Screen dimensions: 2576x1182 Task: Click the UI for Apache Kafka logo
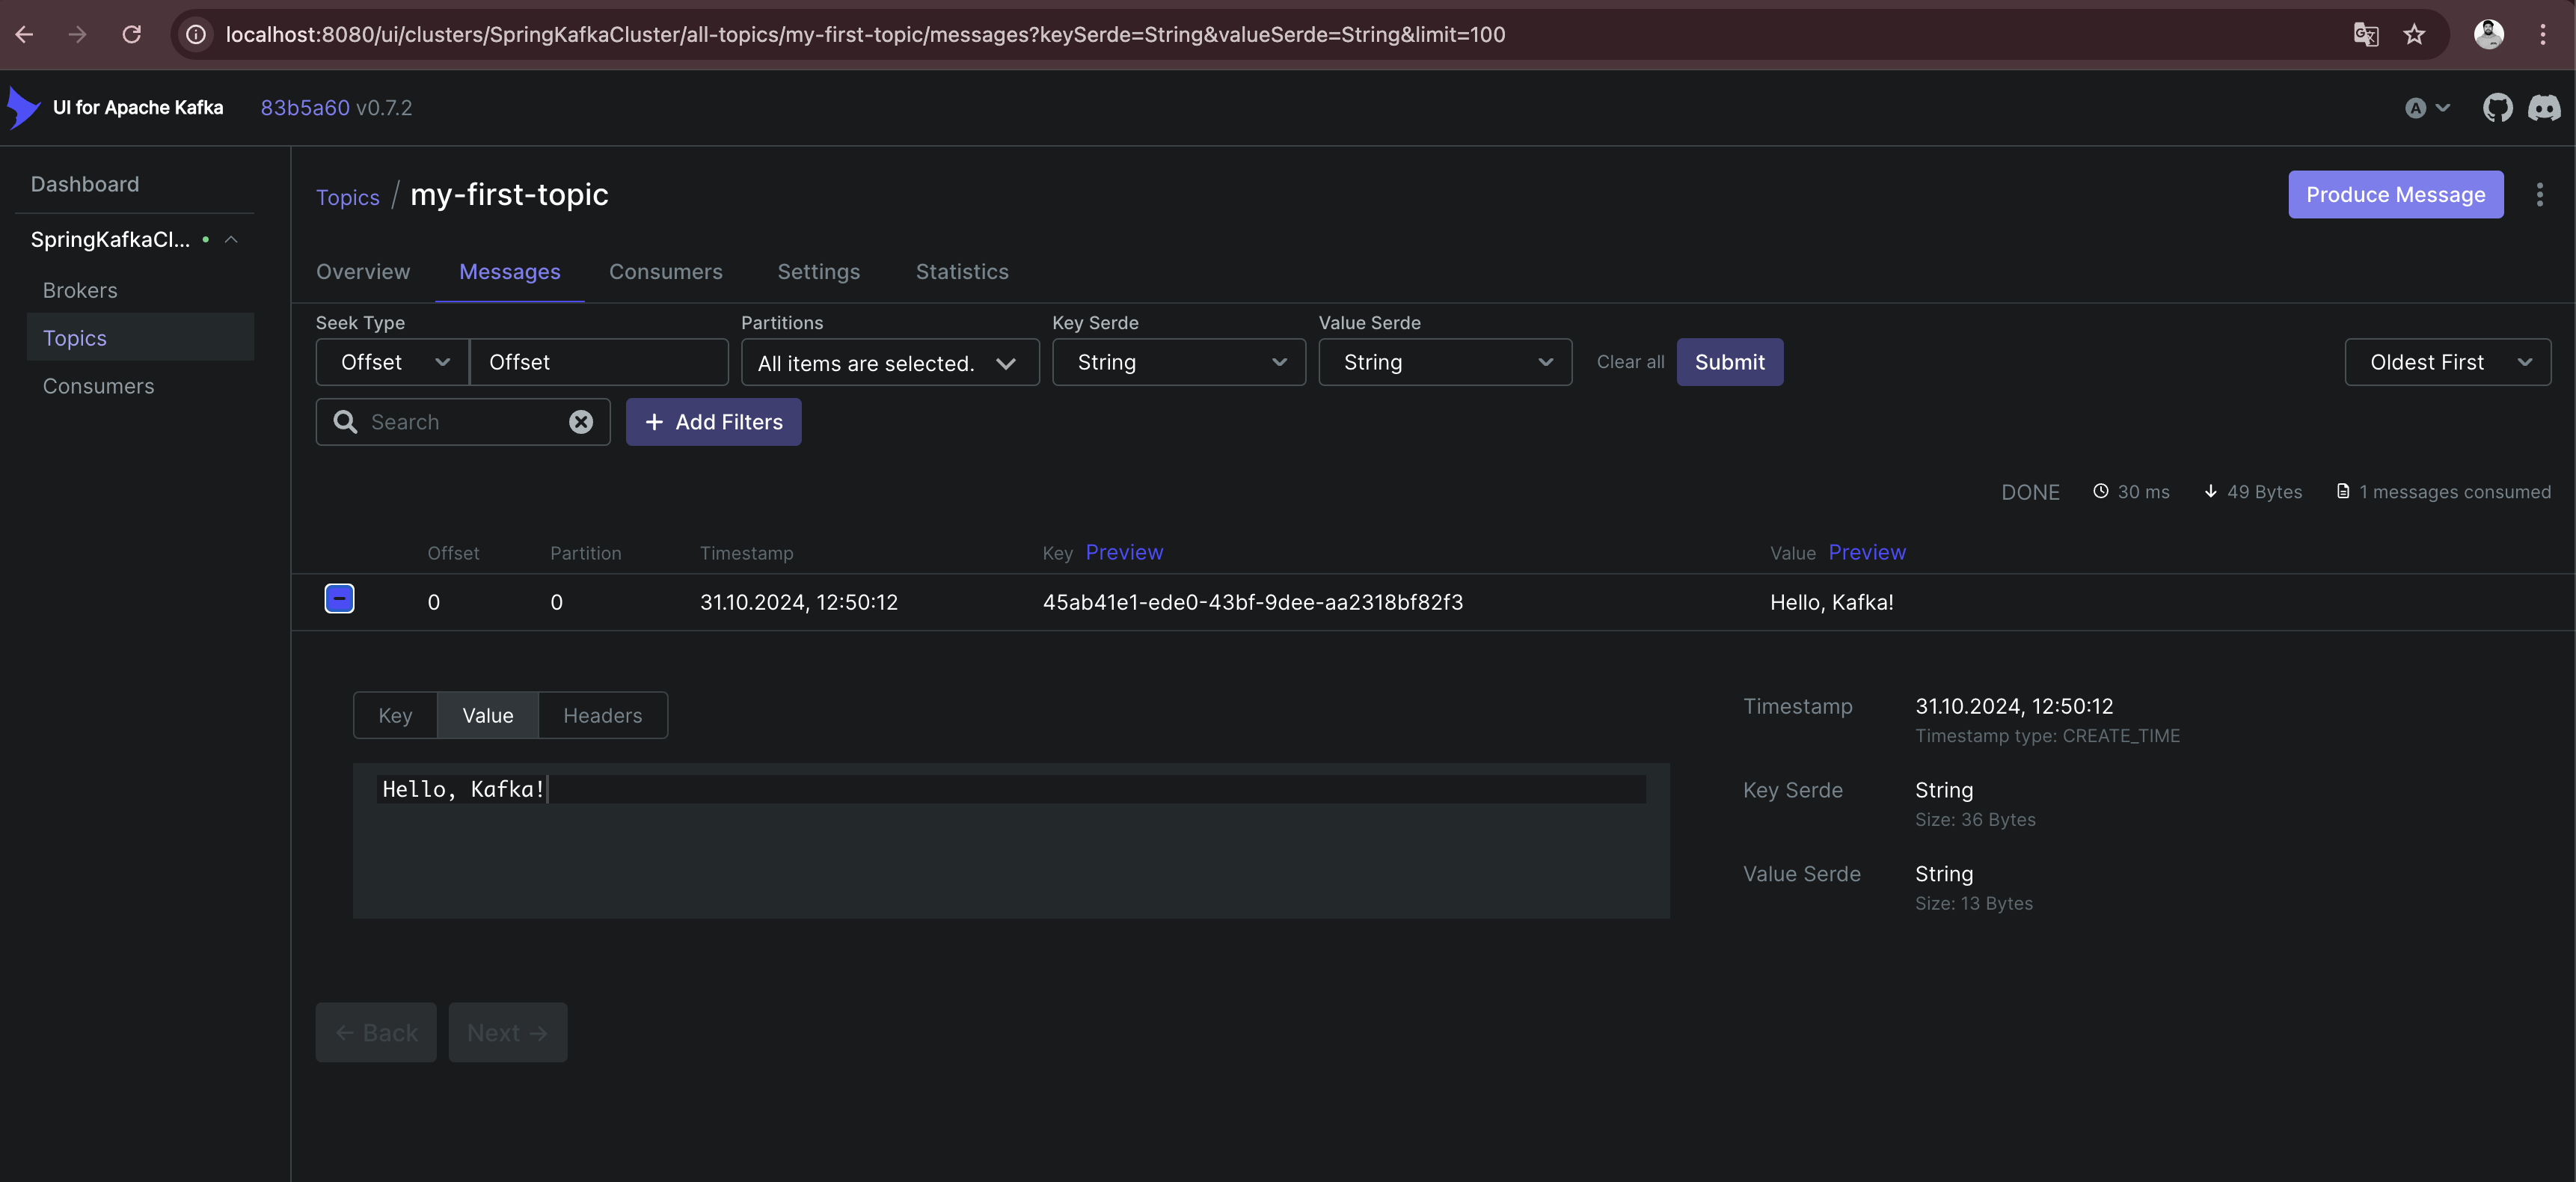pos(24,107)
